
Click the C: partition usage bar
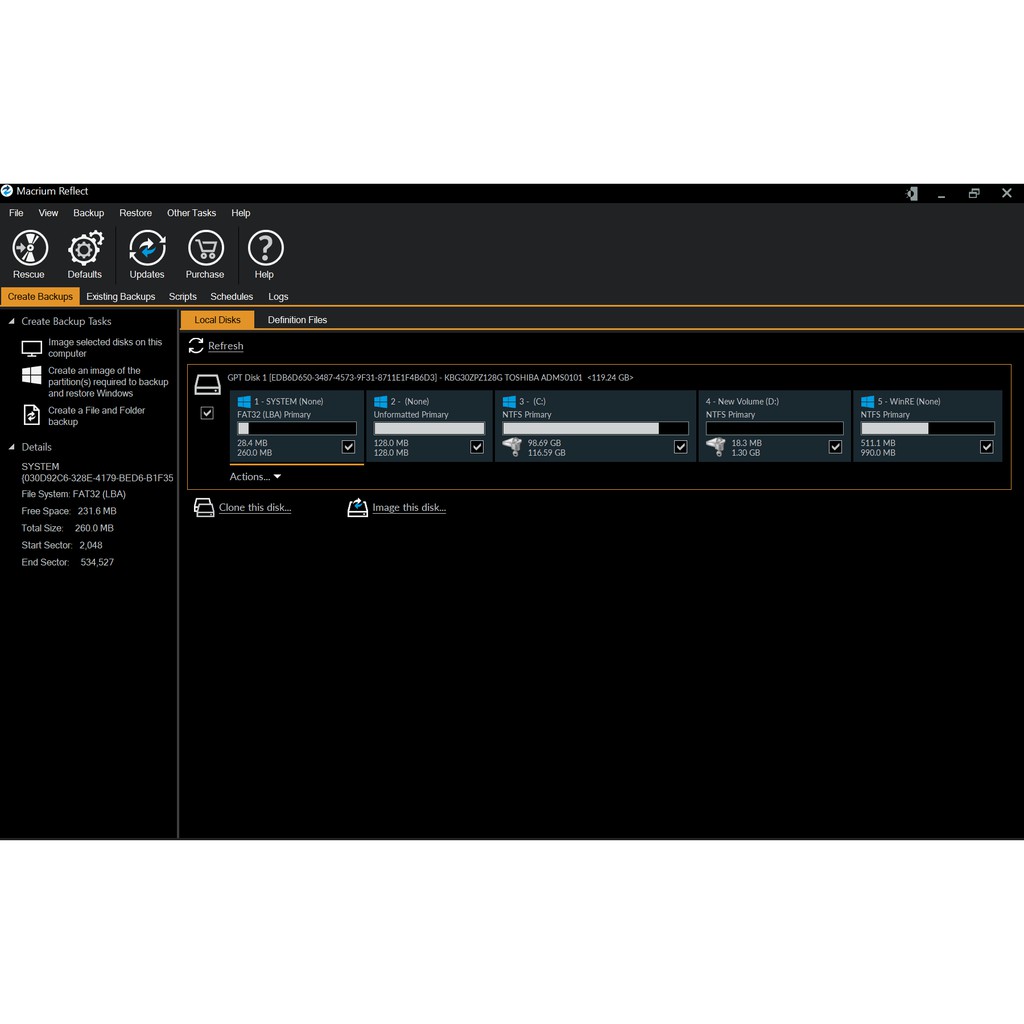pos(595,428)
